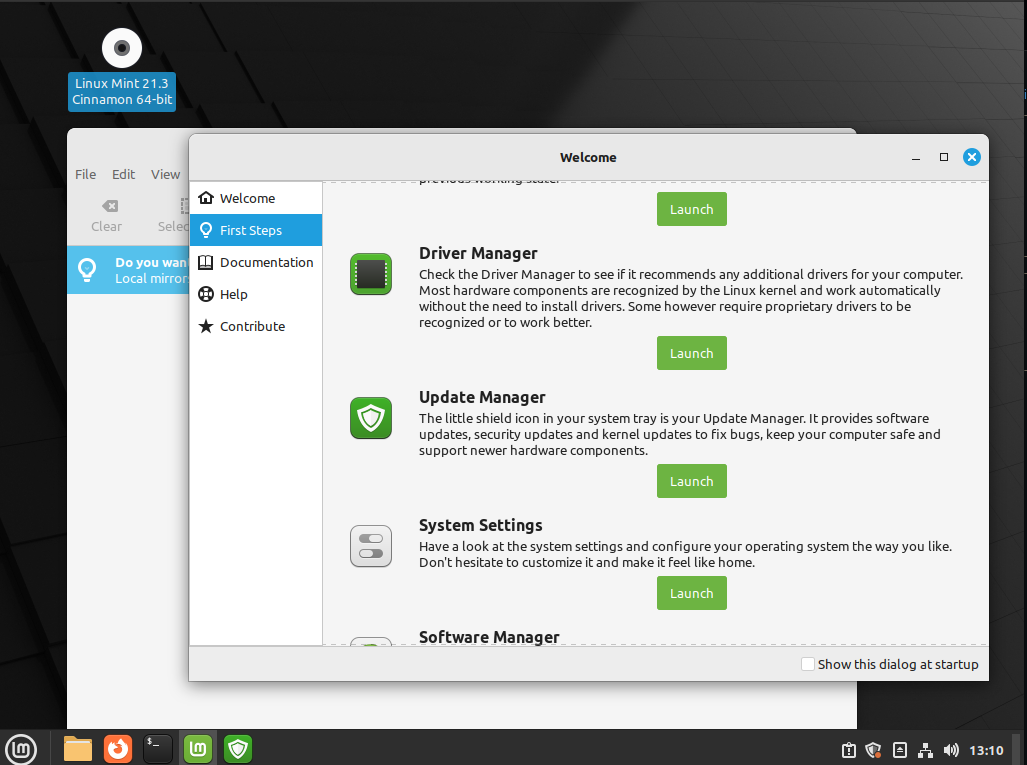Click the System Settings toggles icon
Image resolution: width=1027 pixels, height=765 pixels.
pyautogui.click(x=371, y=546)
